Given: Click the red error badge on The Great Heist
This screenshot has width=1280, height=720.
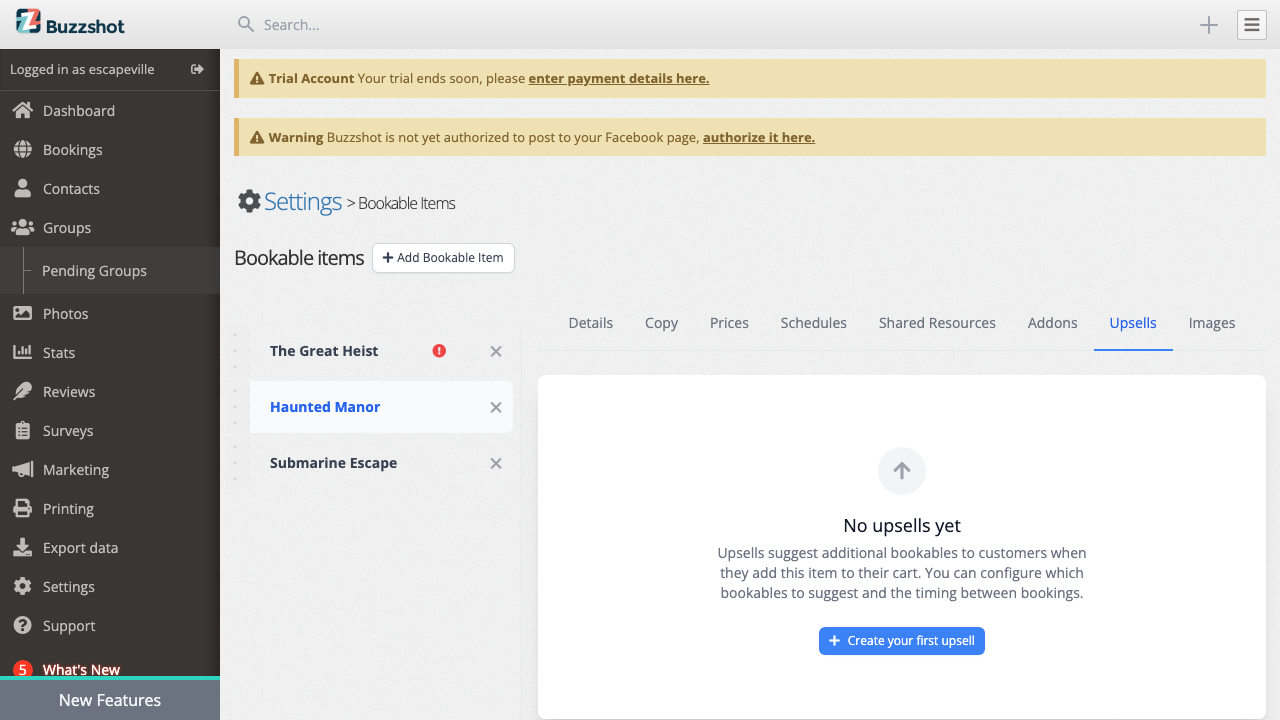Looking at the screenshot, I should (x=439, y=350).
